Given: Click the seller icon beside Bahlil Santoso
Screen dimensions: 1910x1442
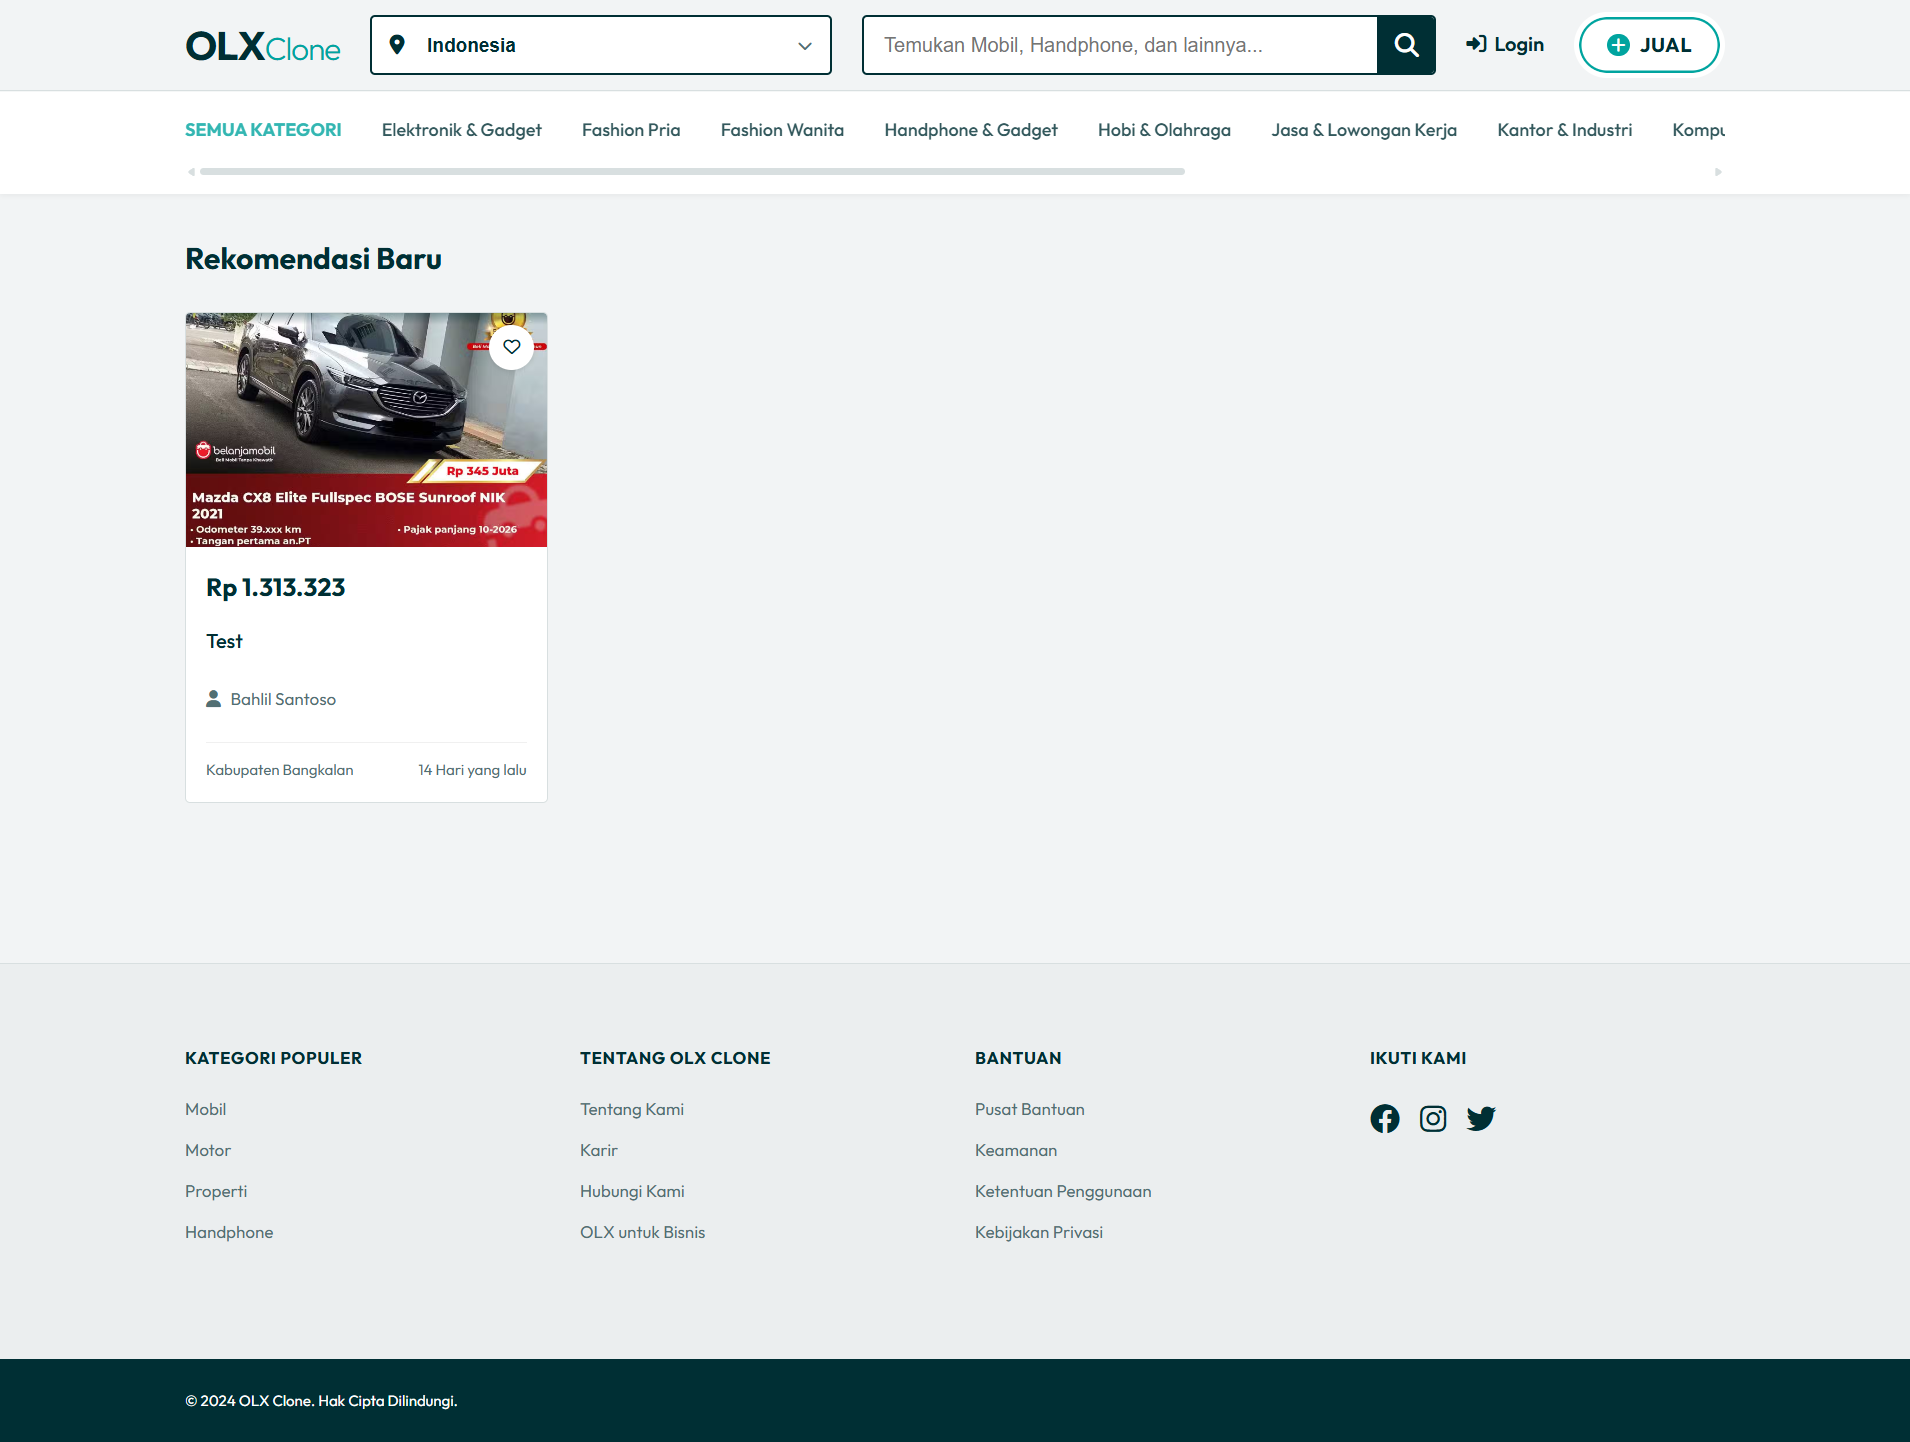Looking at the screenshot, I should click(214, 698).
